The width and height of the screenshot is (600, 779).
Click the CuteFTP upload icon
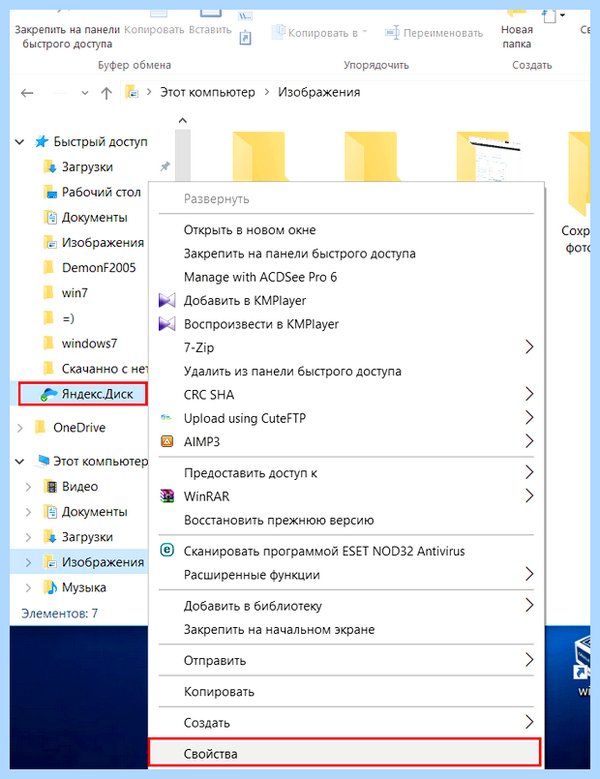tap(166, 418)
